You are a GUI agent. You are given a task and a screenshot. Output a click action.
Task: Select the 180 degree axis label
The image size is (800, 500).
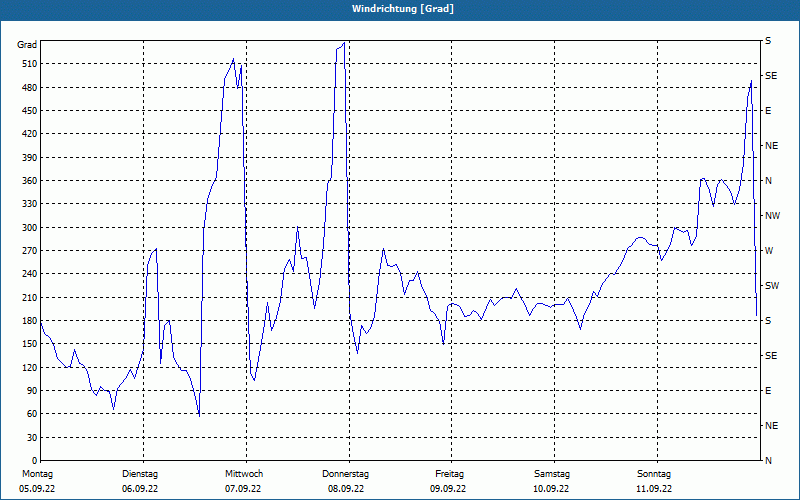[x=31, y=320]
